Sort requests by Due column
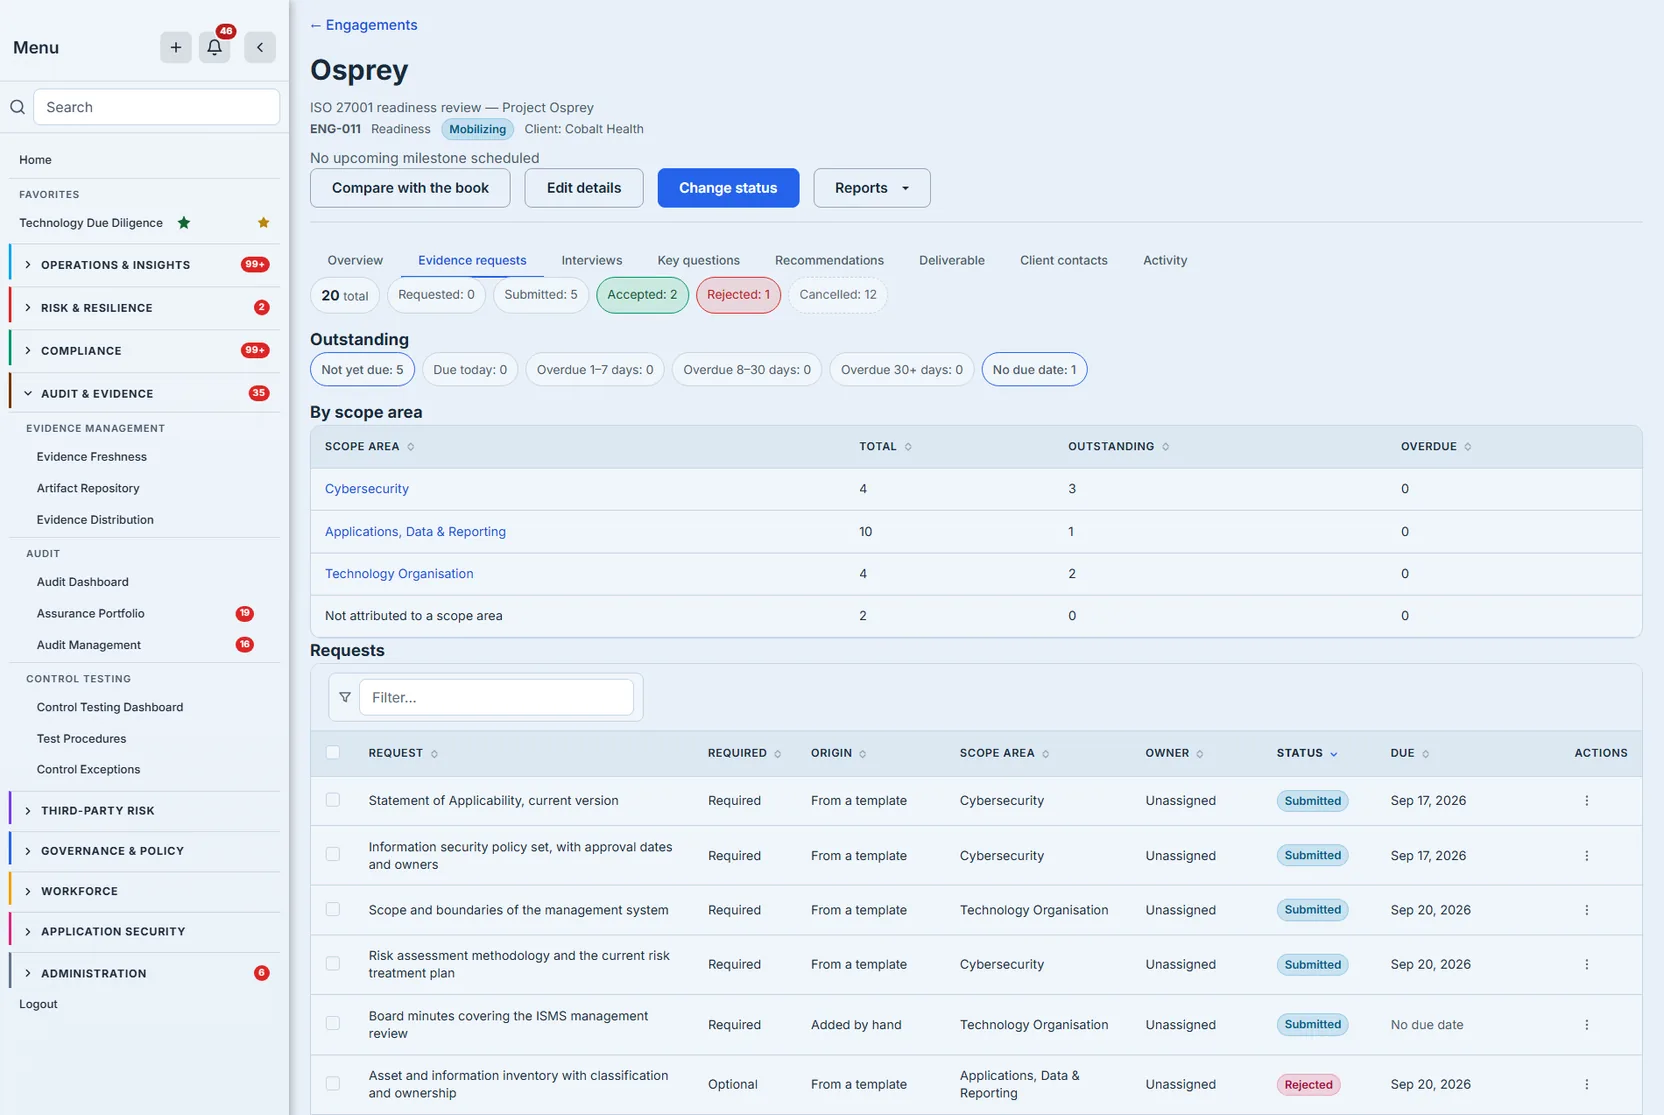Screen dimensions: 1664x1115 click(x=1409, y=753)
